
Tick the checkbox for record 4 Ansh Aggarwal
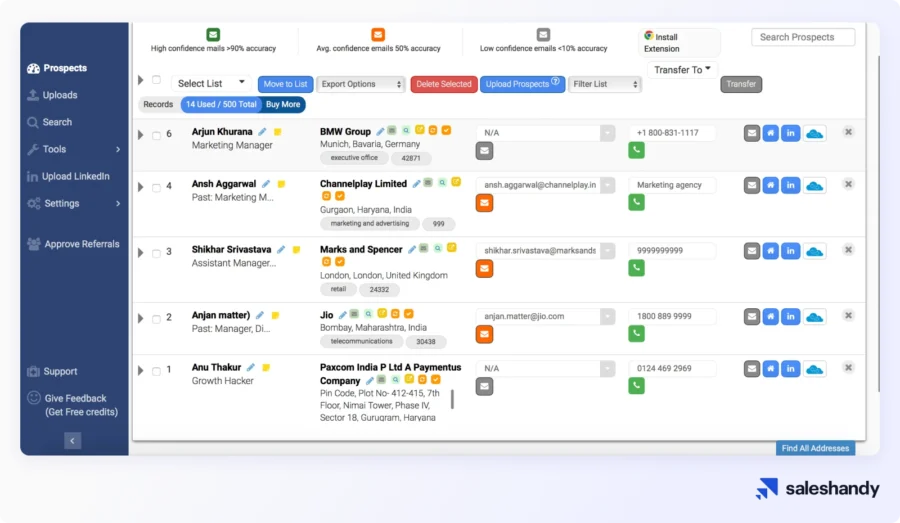tap(156, 188)
